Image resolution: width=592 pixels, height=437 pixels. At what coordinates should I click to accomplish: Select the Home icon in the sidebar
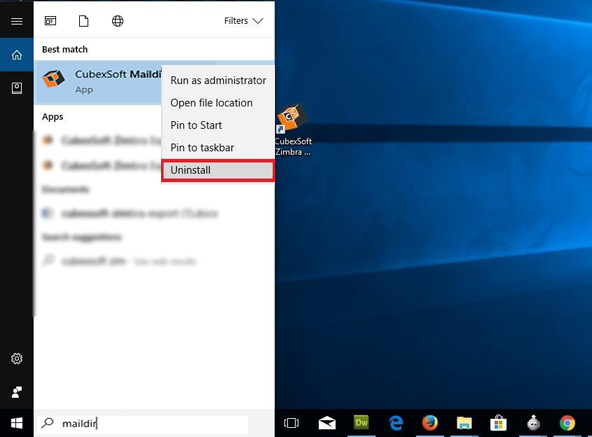point(17,55)
